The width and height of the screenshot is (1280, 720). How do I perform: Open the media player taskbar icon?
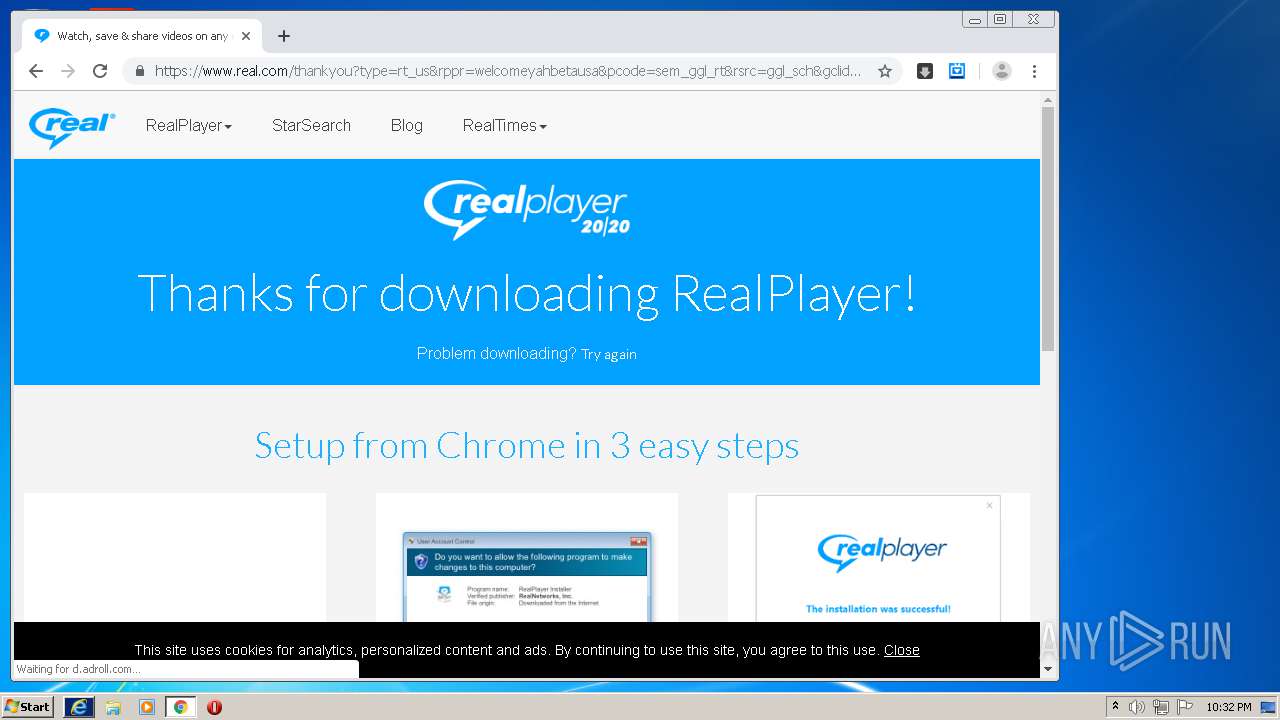click(x=147, y=707)
